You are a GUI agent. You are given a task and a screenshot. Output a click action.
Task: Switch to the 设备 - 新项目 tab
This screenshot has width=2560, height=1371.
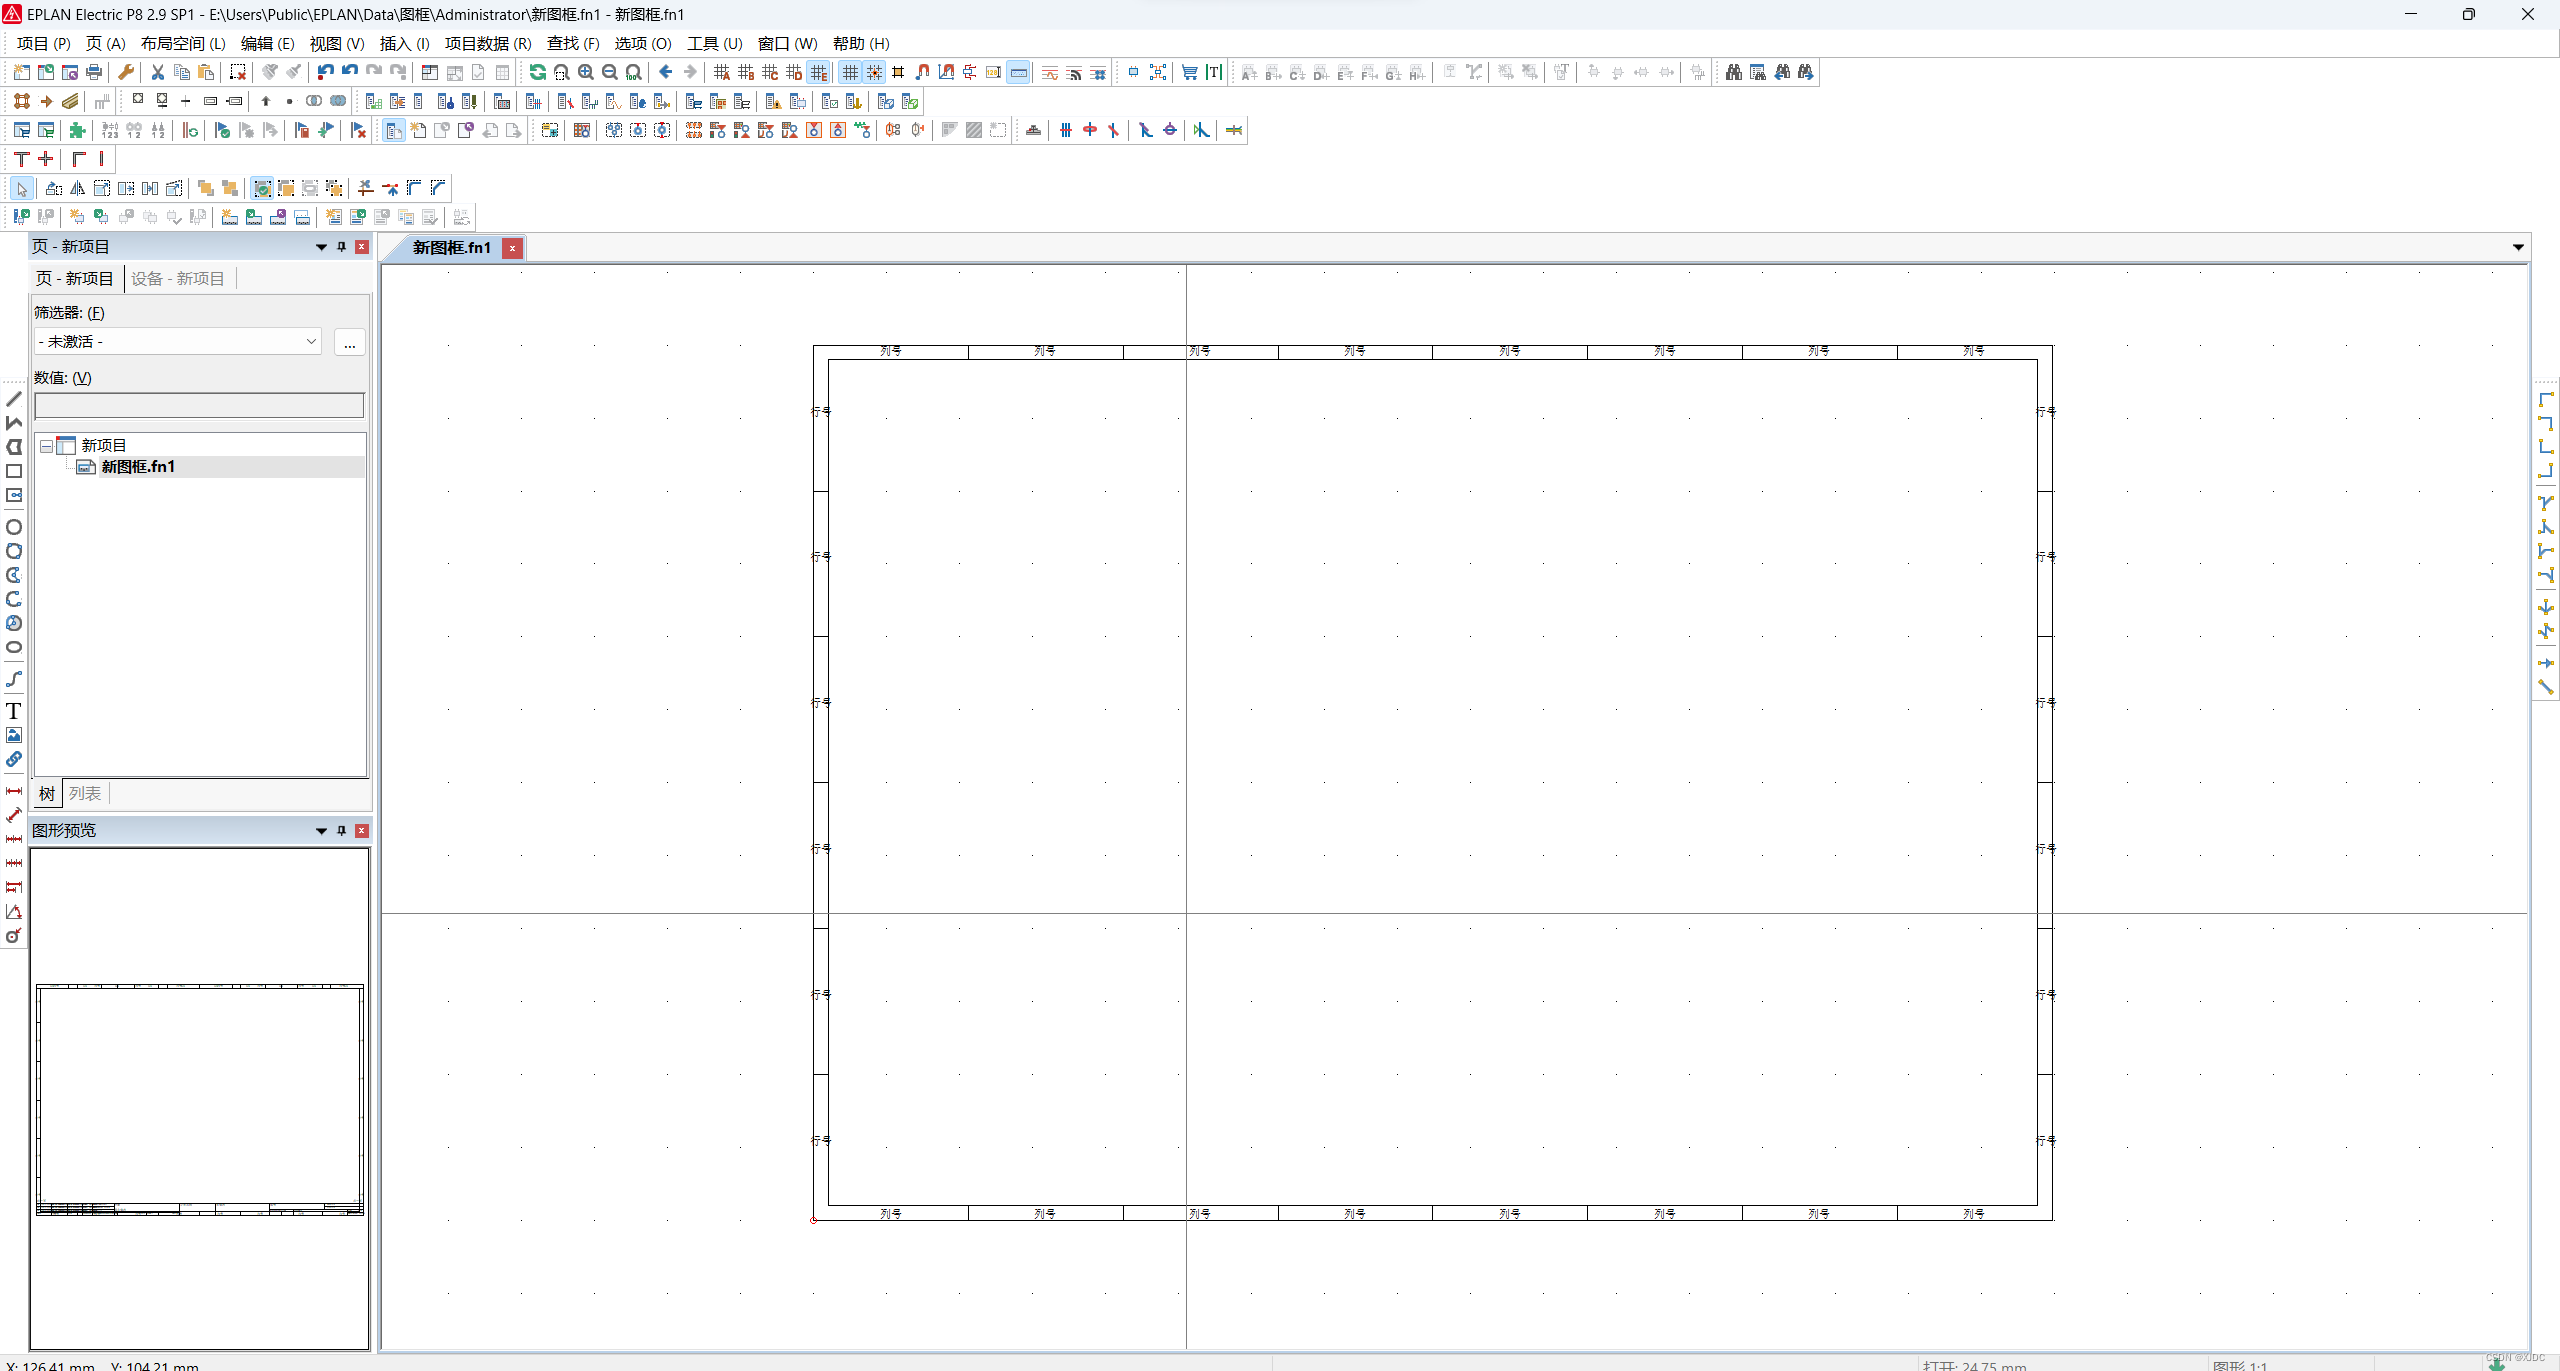[x=178, y=278]
